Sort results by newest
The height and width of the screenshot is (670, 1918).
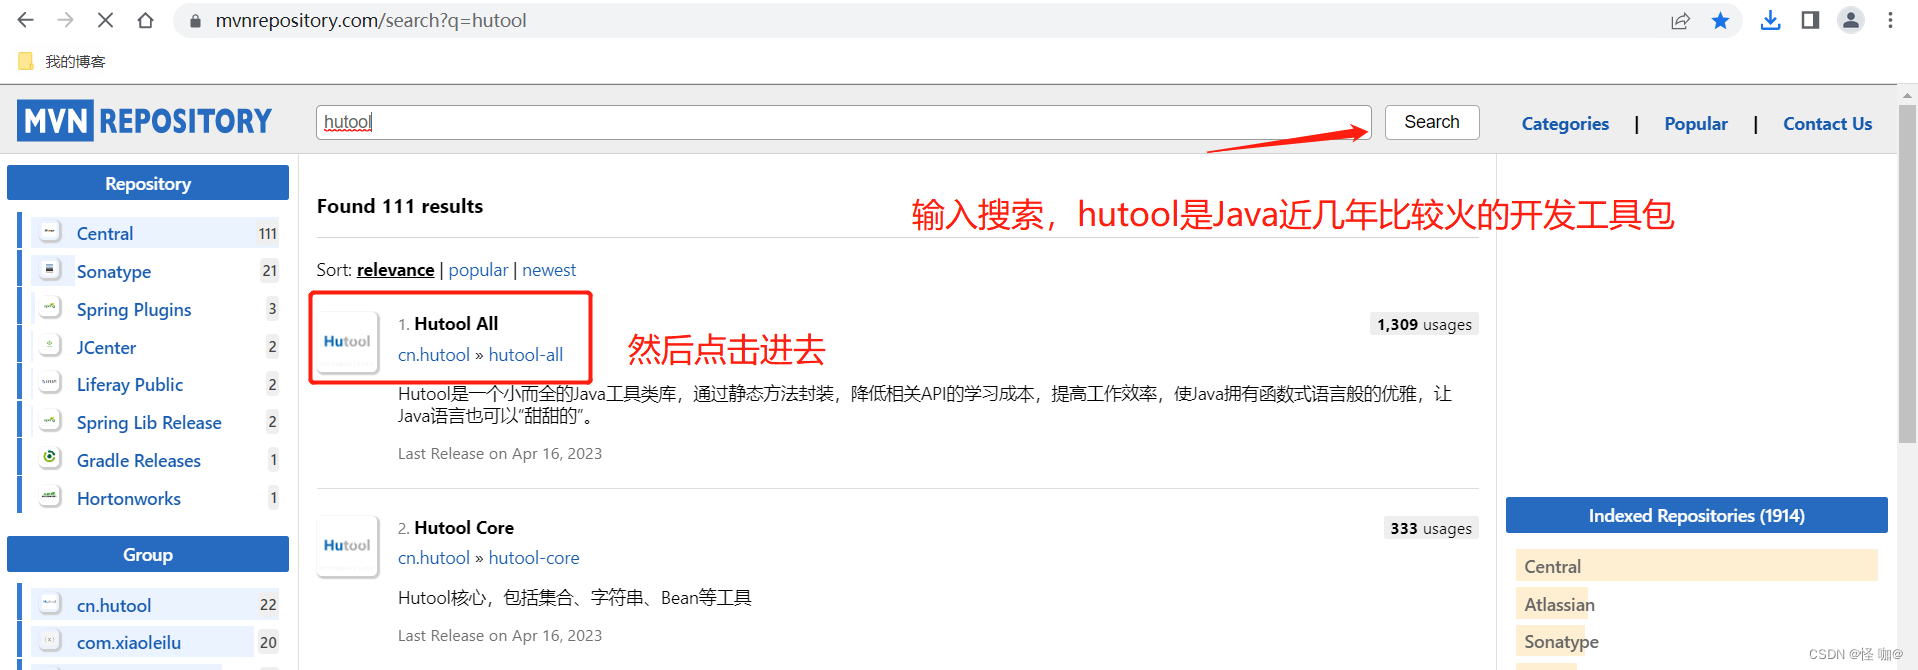[x=549, y=270]
